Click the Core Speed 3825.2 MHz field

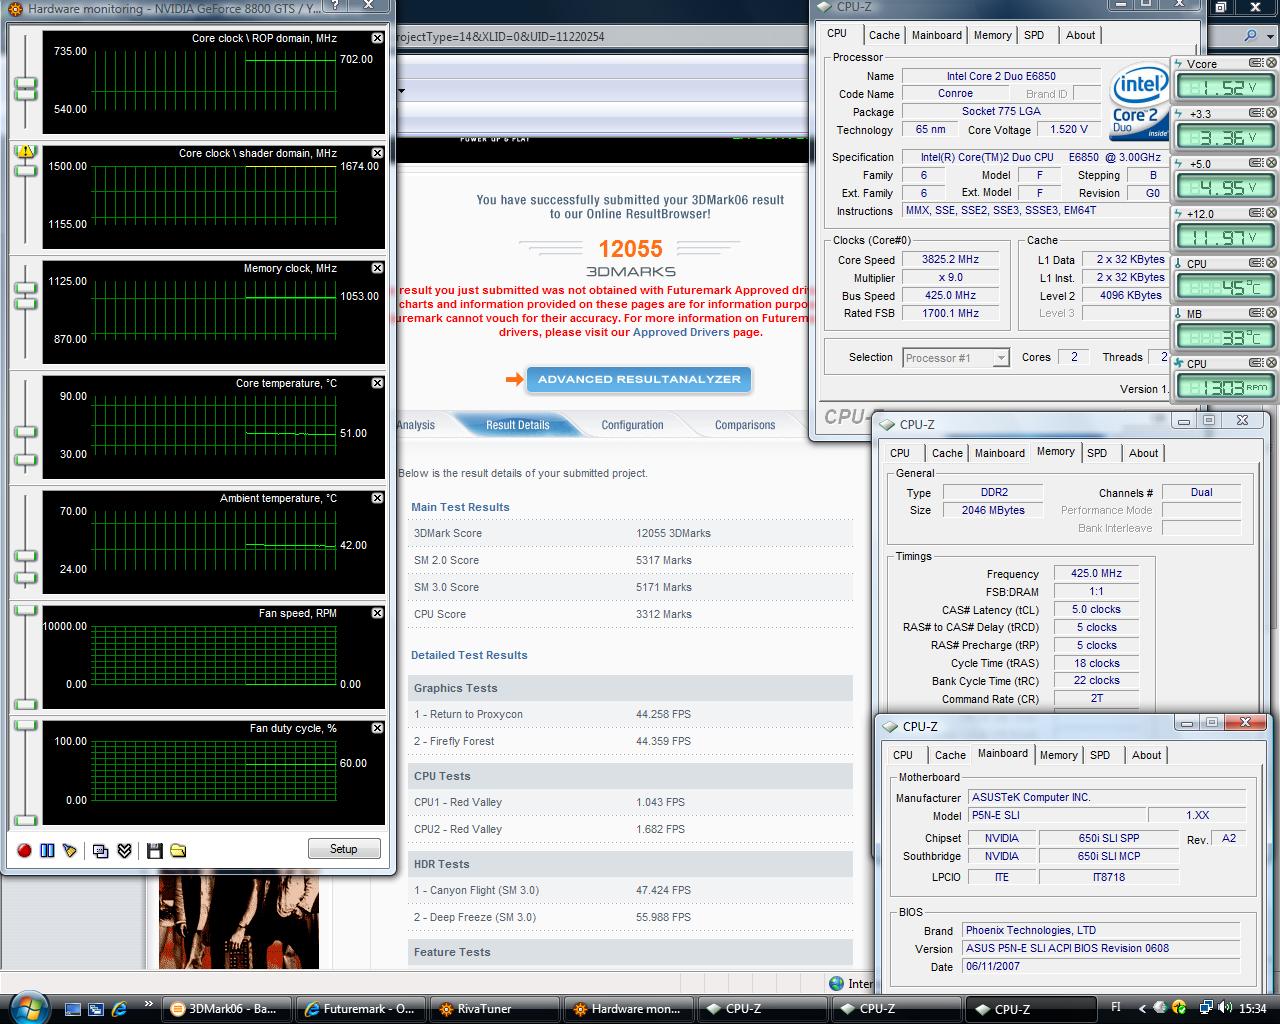click(x=950, y=259)
